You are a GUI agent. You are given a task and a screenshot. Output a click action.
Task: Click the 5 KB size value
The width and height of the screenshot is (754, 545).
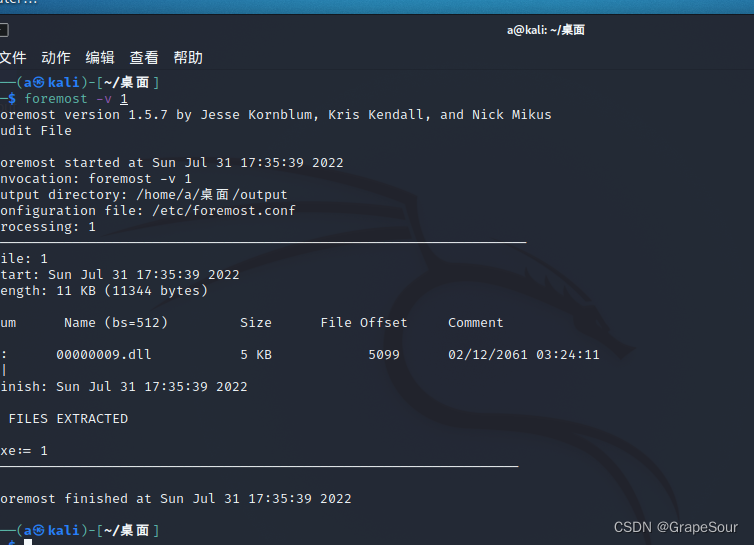[256, 355]
